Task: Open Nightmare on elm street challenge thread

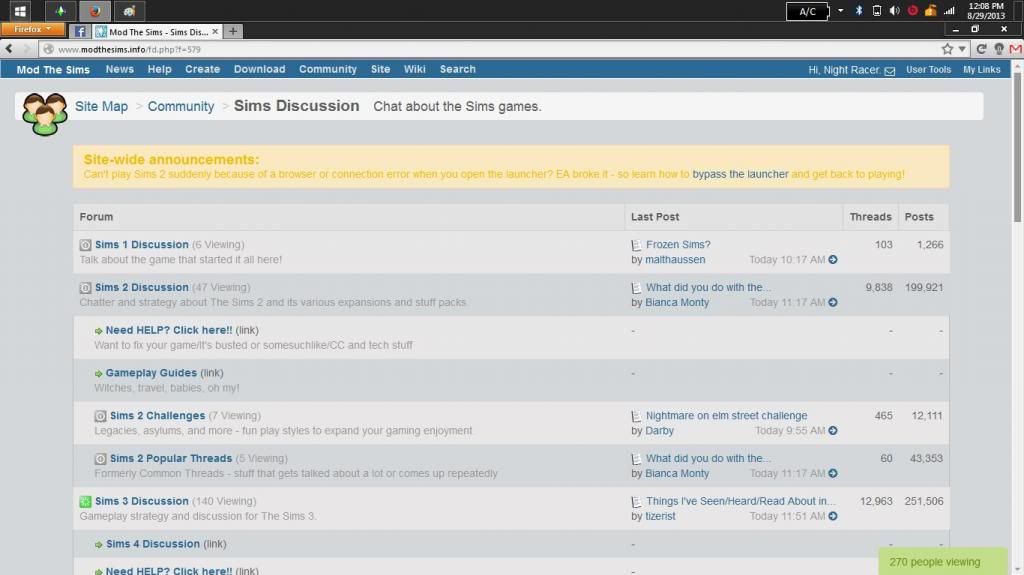Action: (726, 416)
